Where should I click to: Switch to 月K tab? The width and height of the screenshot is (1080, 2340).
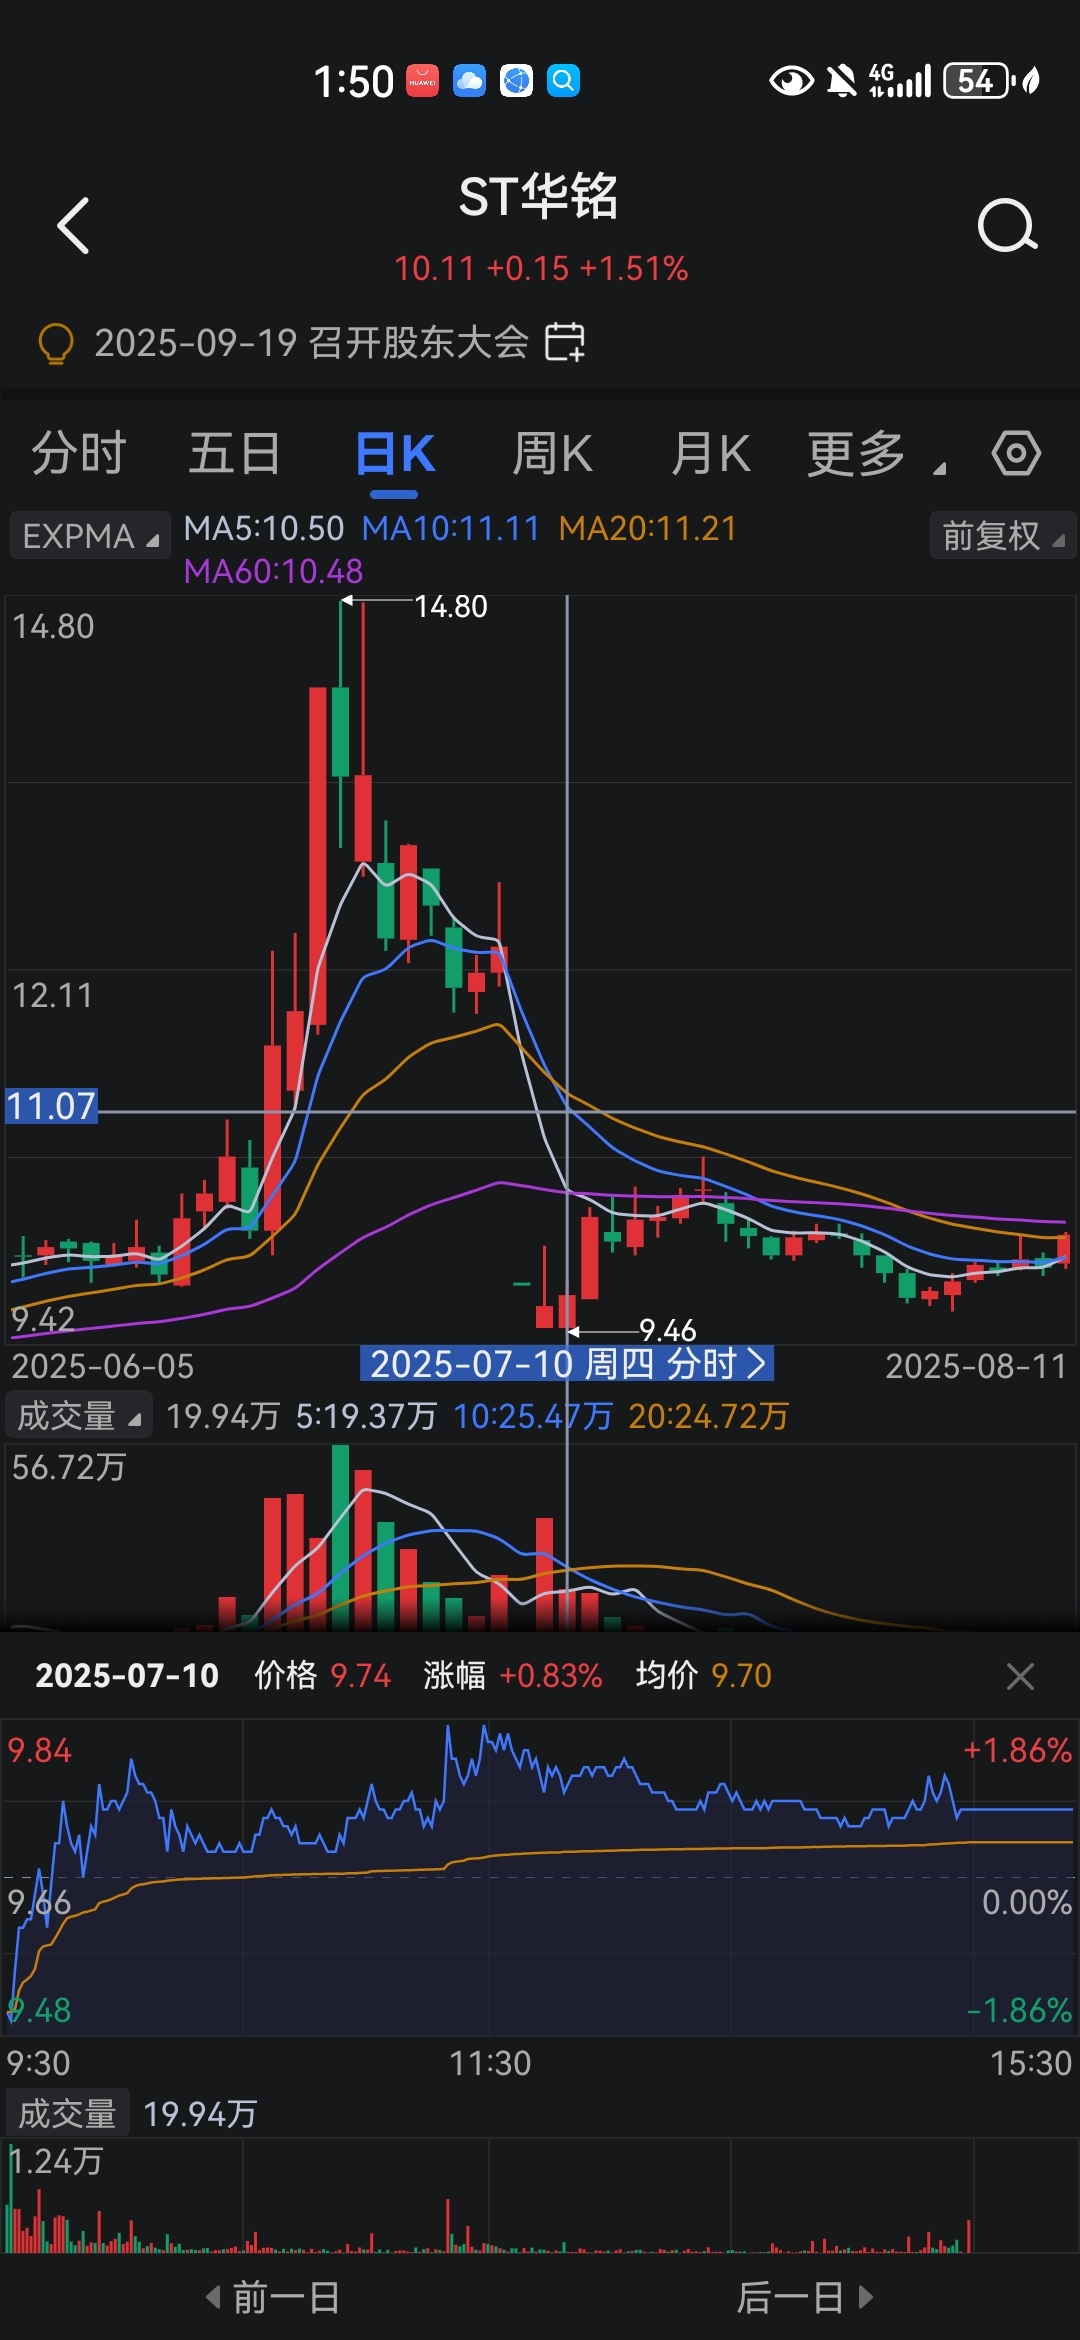pos(710,453)
